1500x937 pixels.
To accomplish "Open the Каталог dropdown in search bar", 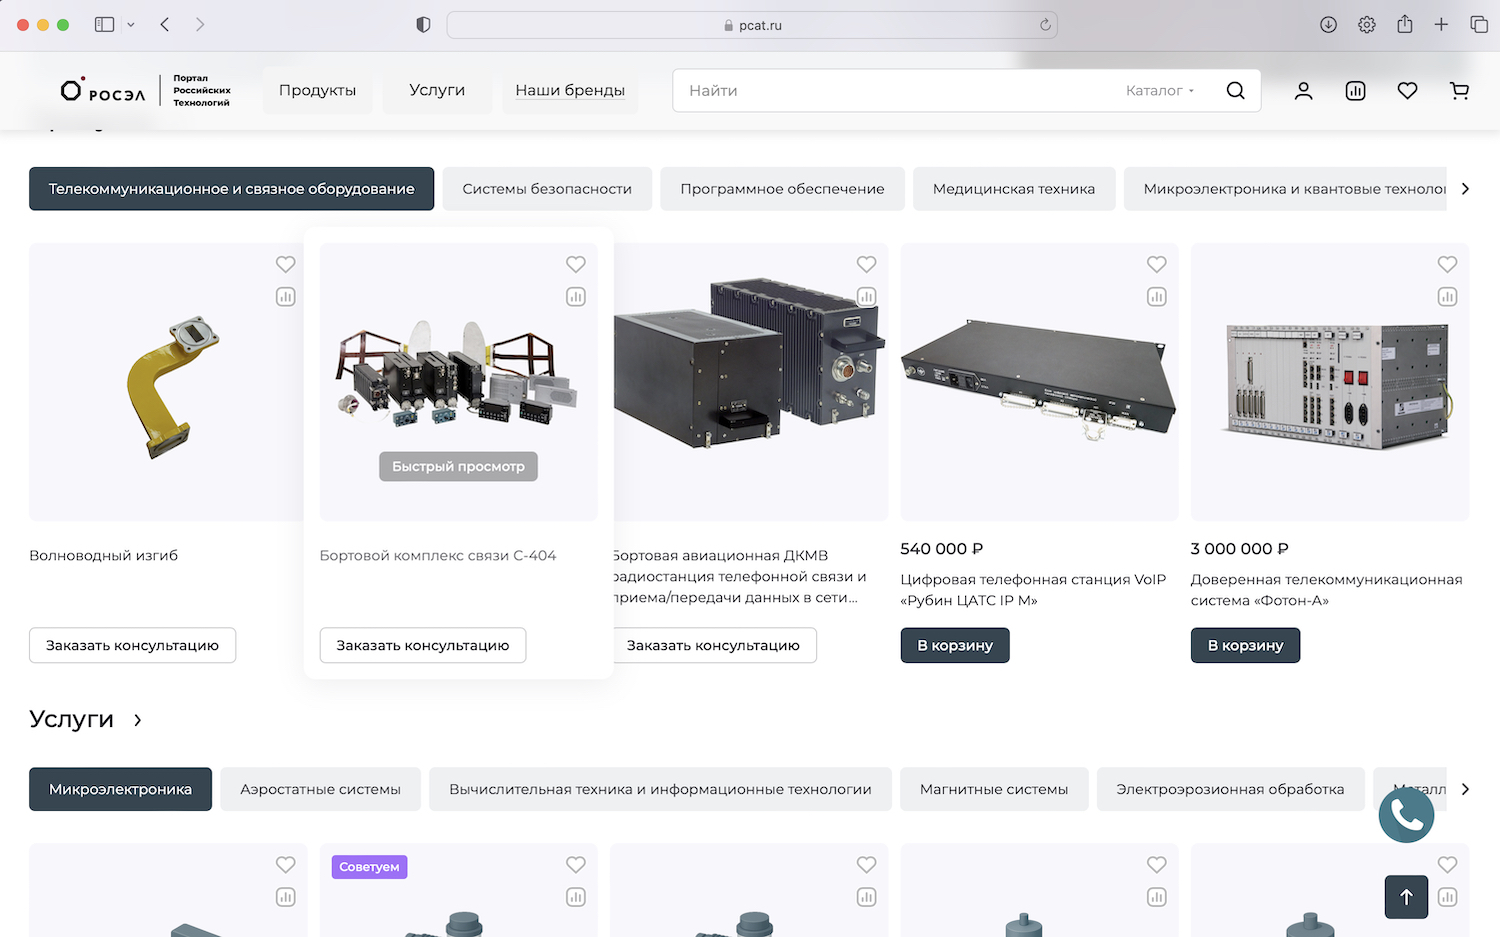I will click(1160, 91).
